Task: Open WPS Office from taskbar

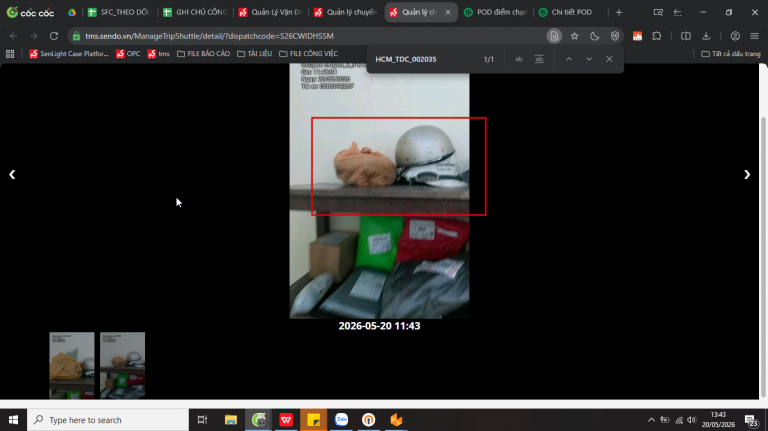Action: (x=286, y=420)
